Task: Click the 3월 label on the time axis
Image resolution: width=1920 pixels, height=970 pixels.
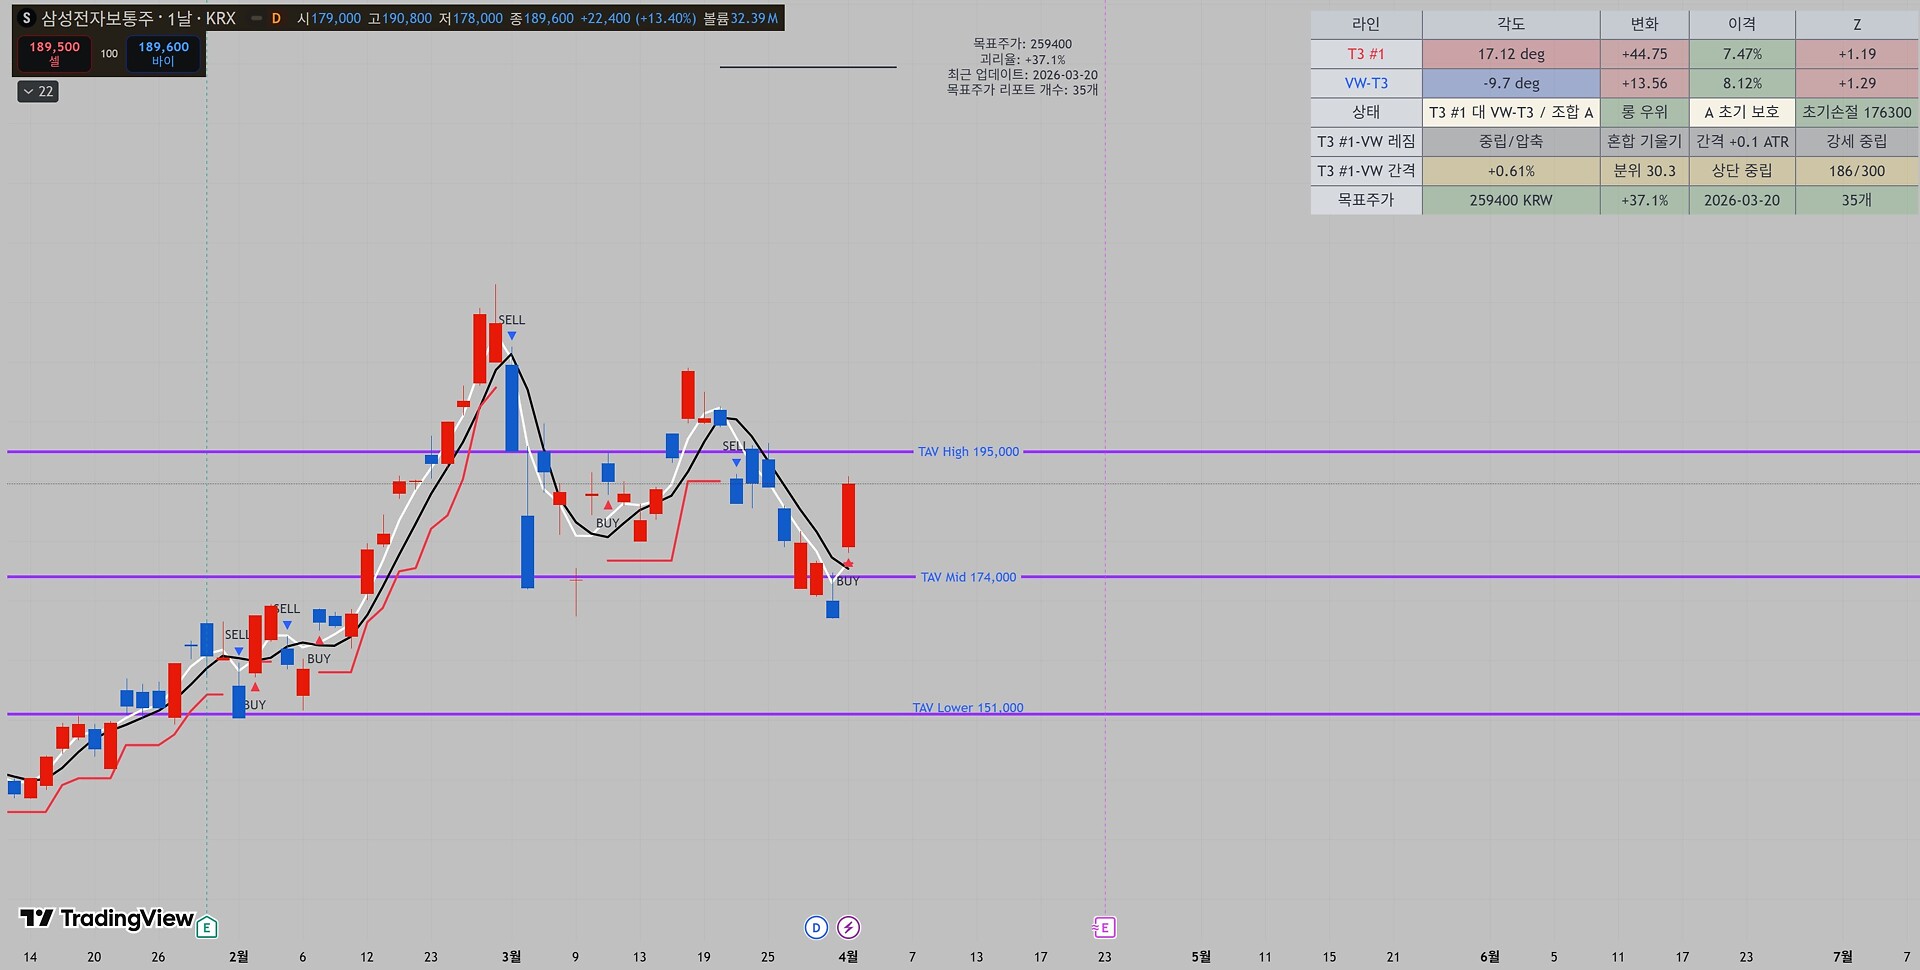Action: 511,957
